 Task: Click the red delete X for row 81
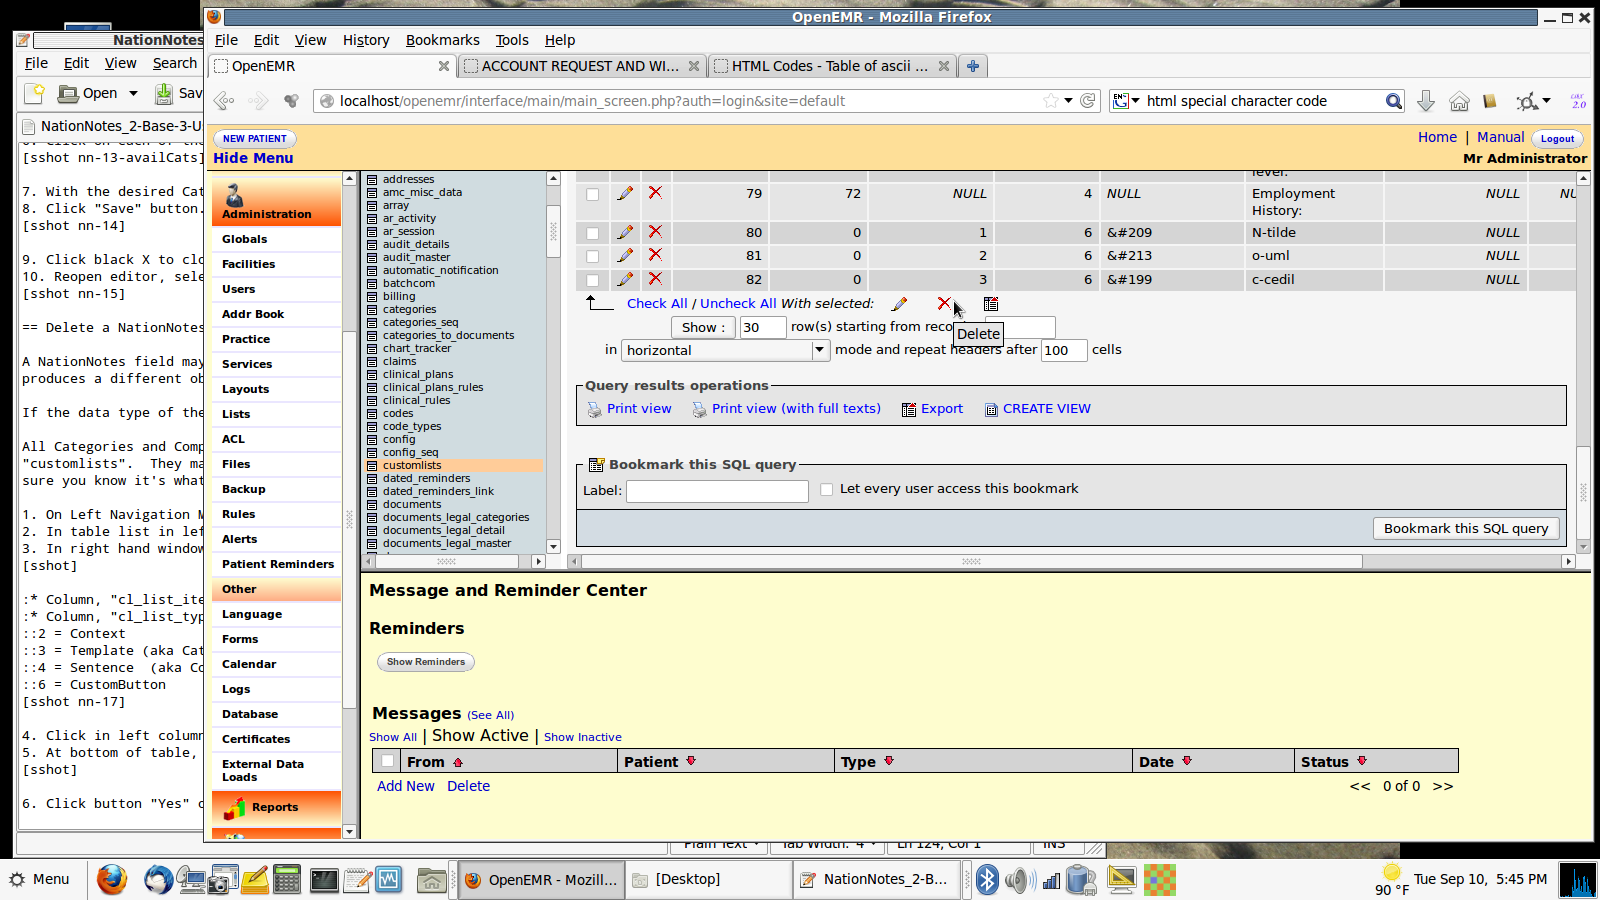(655, 255)
